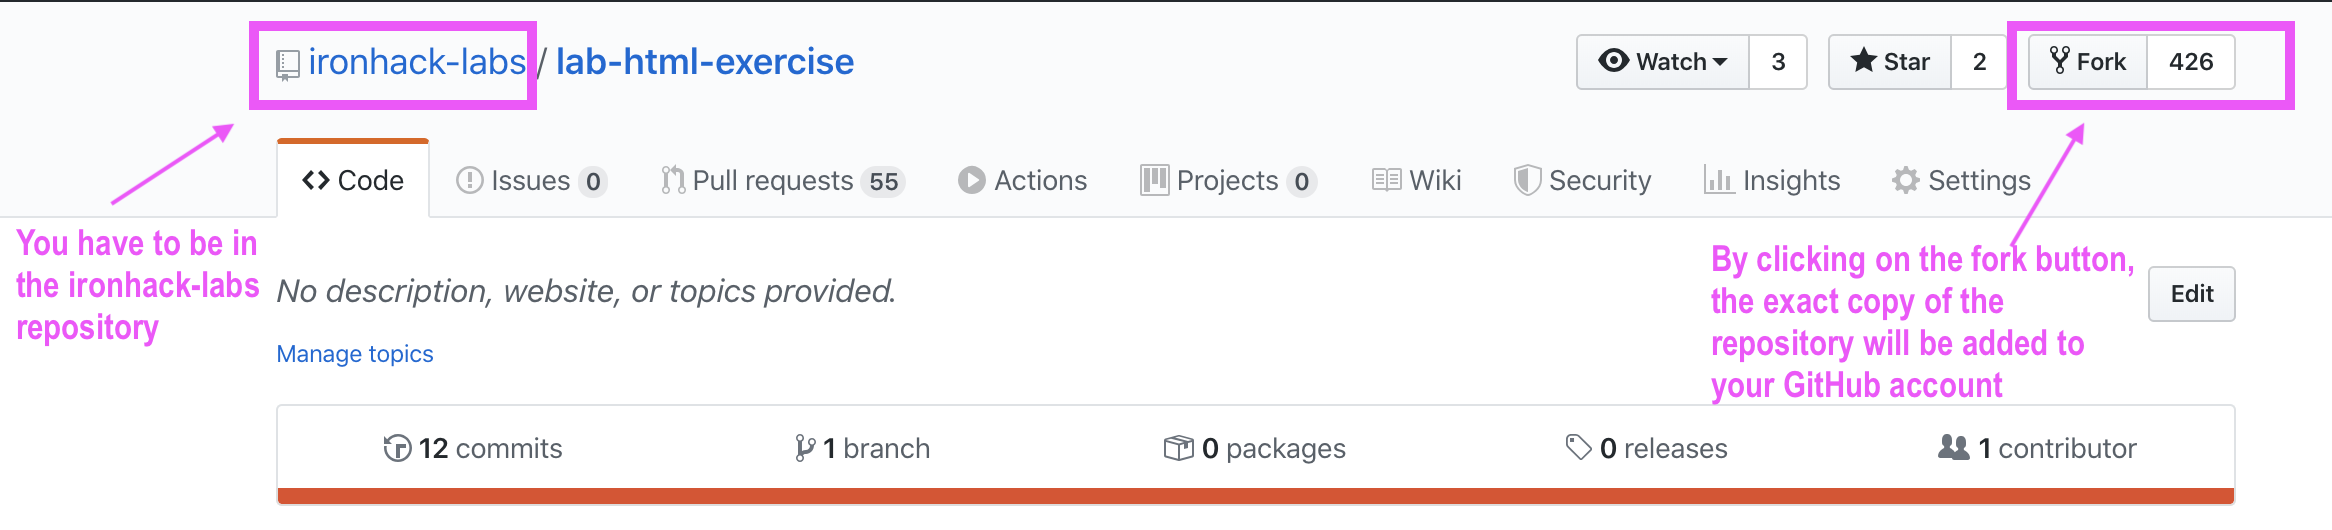Click the packages box icon
Viewport: 2332px width, 530px height.
pyautogui.click(x=1179, y=448)
